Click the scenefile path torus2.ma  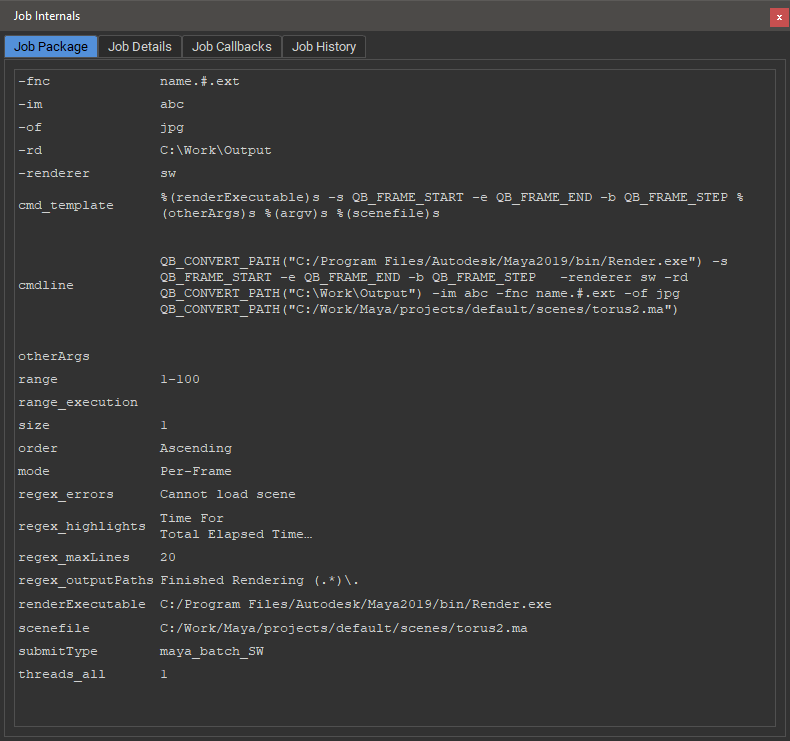coord(343,628)
